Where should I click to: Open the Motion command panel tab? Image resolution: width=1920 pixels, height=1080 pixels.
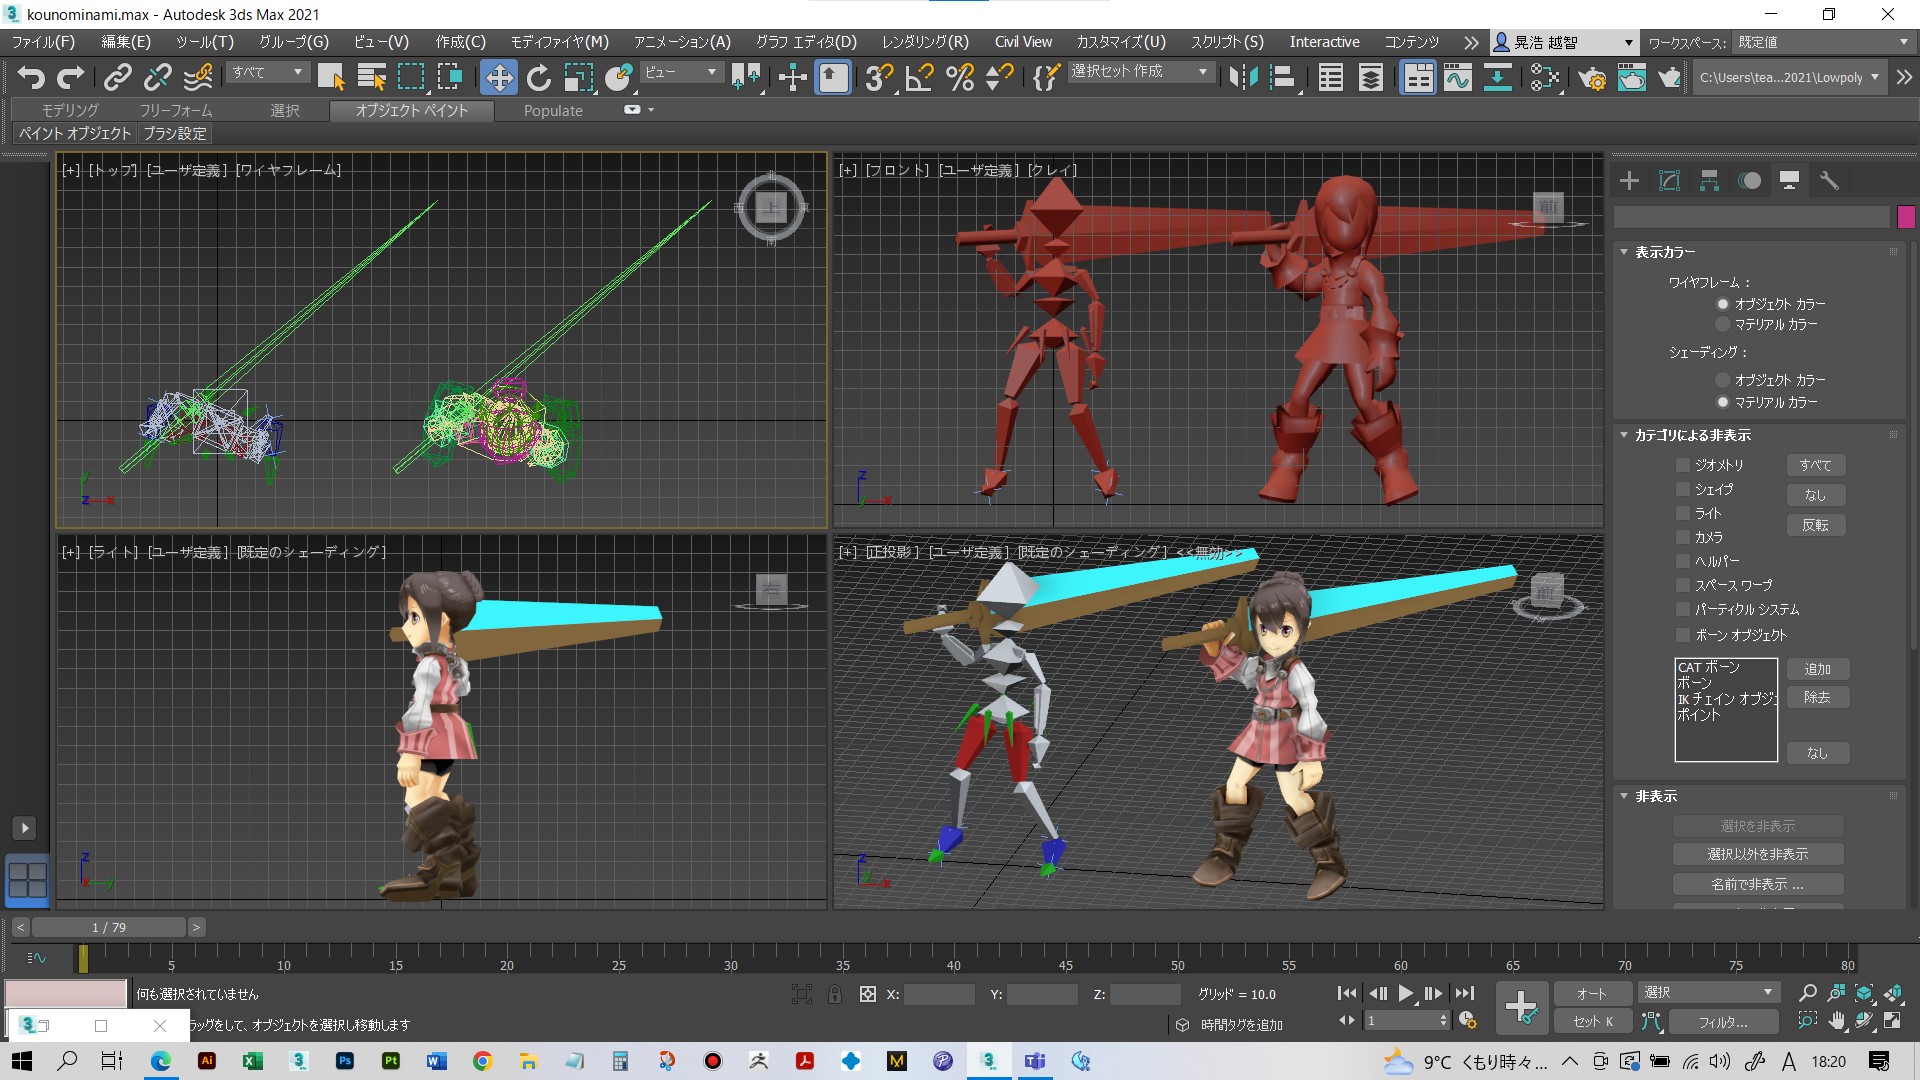1749,180
